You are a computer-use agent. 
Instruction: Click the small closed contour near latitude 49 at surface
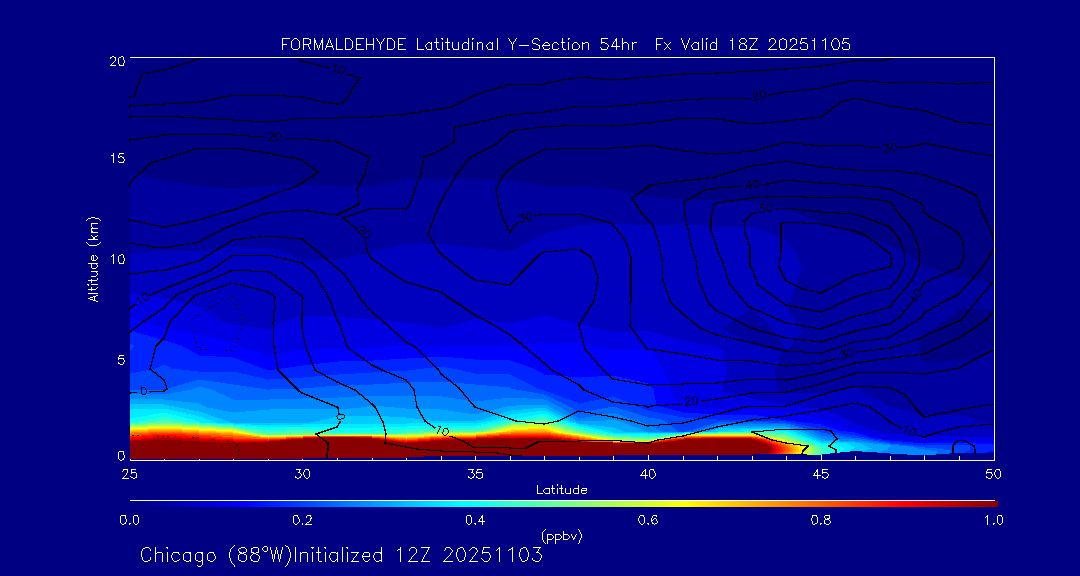tap(964, 446)
